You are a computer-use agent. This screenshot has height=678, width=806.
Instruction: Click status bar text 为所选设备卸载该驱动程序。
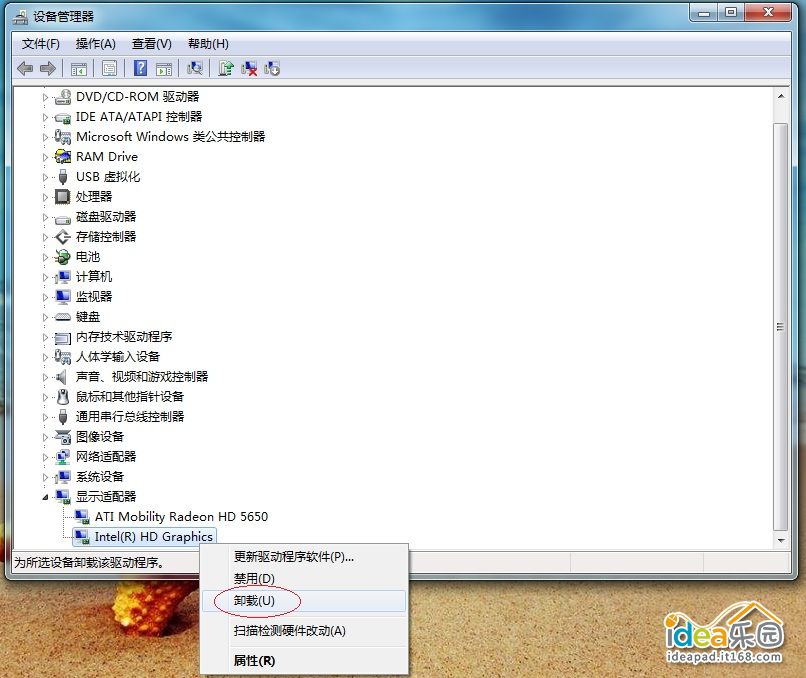point(89,563)
